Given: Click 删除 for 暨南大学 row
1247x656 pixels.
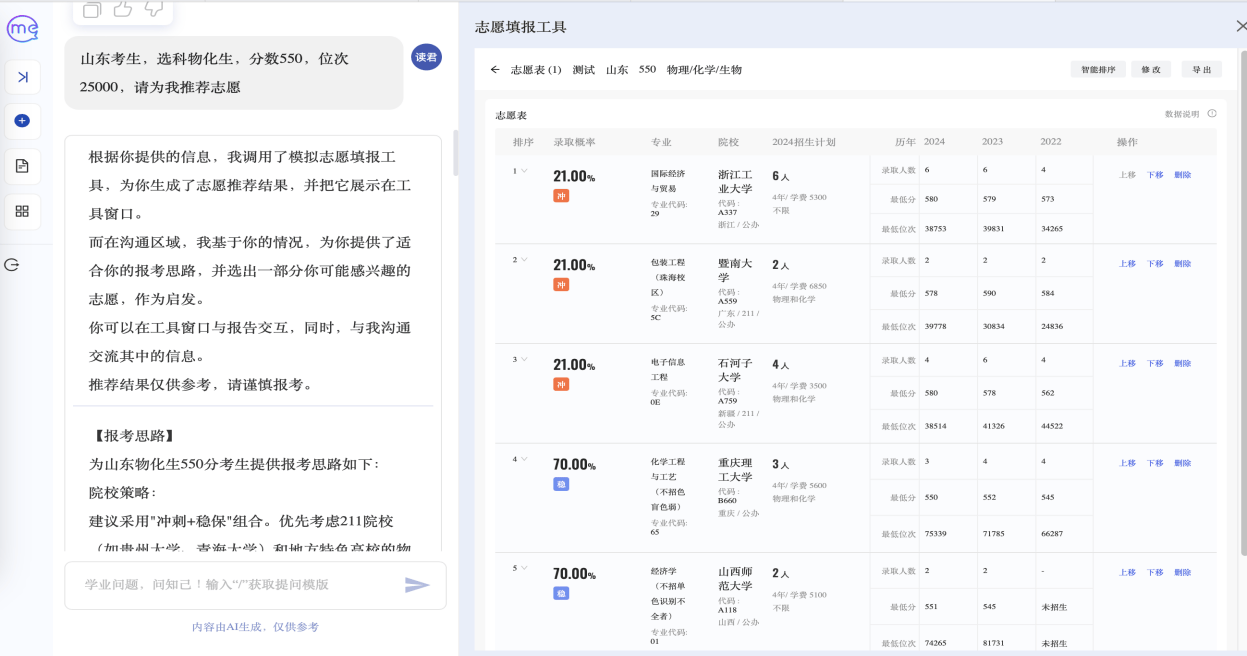Looking at the screenshot, I should pos(1183,264).
